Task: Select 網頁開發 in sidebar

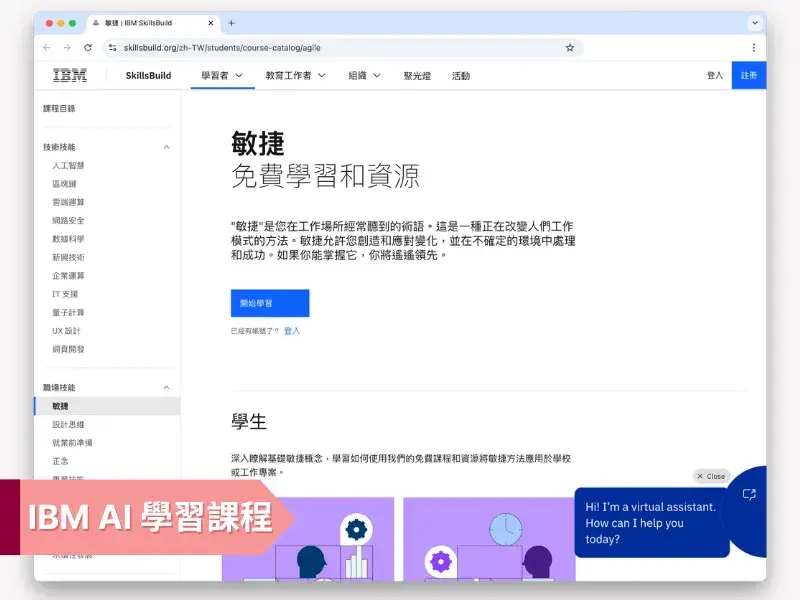Action: (68, 349)
